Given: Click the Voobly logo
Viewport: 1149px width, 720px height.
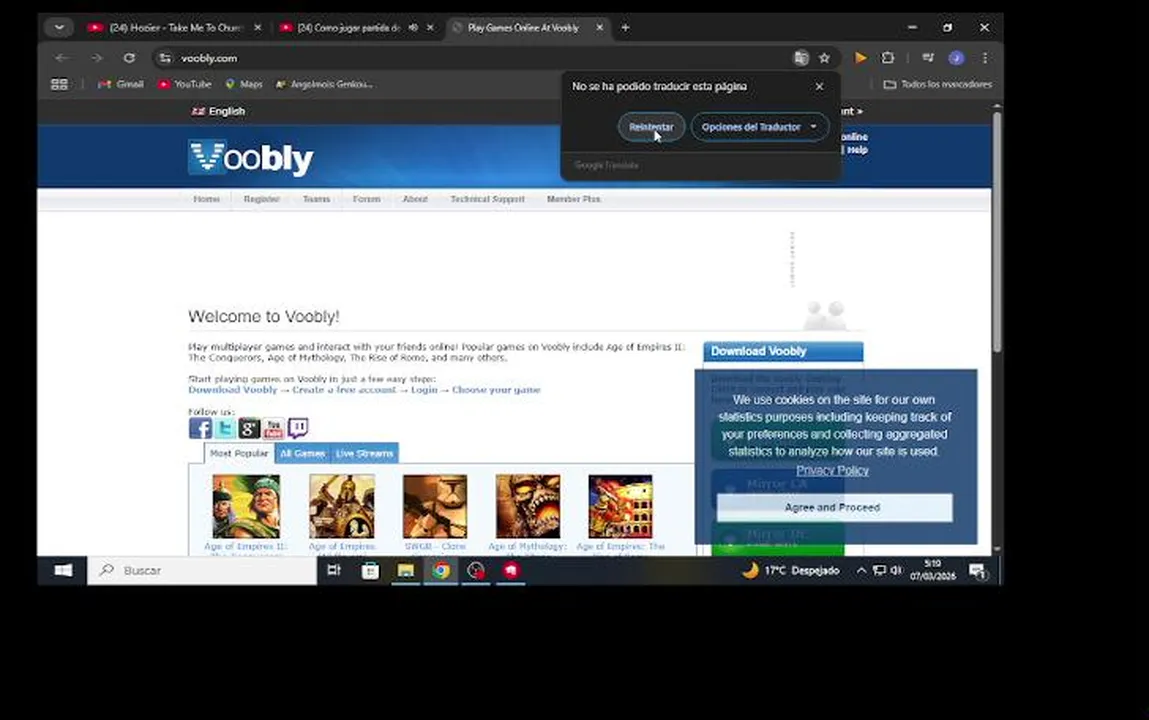Looking at the screenshot, I should pyautogui.click(x=251, y=157).
